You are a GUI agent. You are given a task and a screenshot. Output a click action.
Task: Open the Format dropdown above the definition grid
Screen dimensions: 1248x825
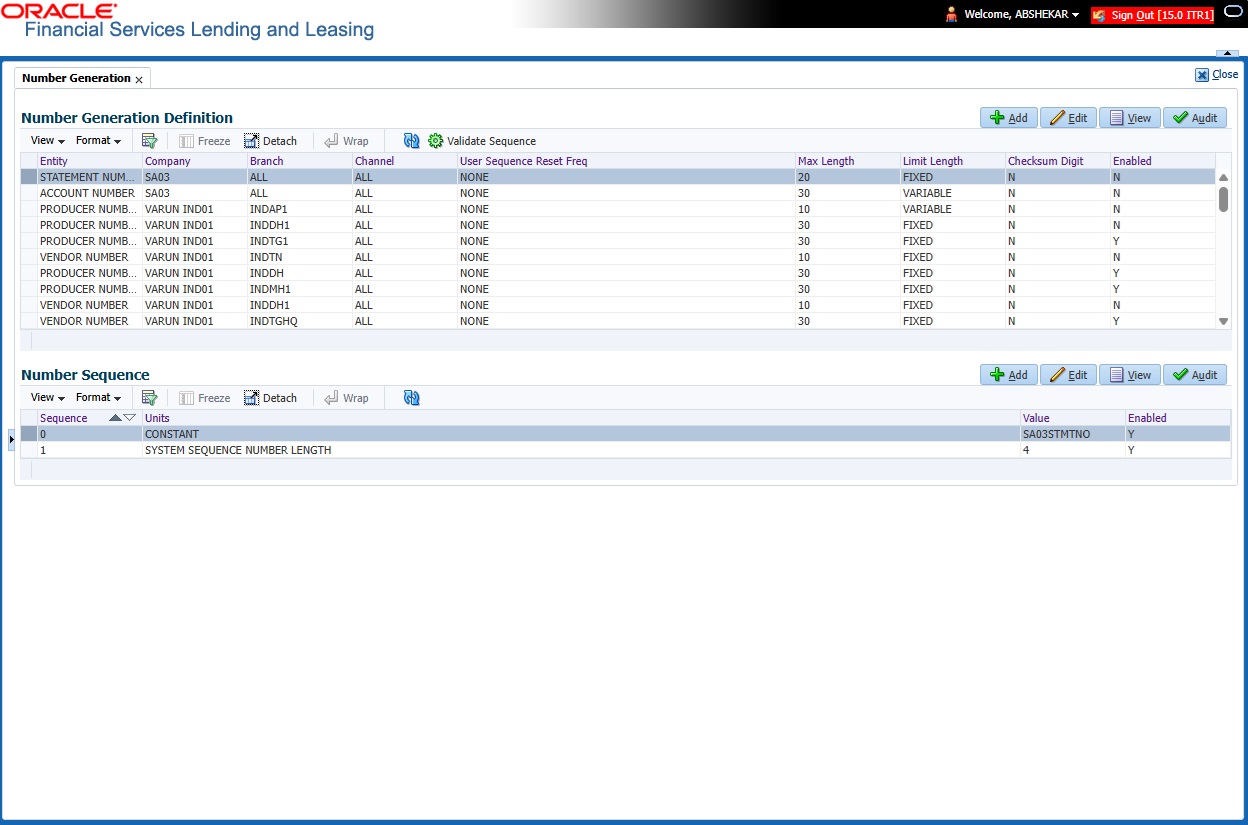[96, 140]
